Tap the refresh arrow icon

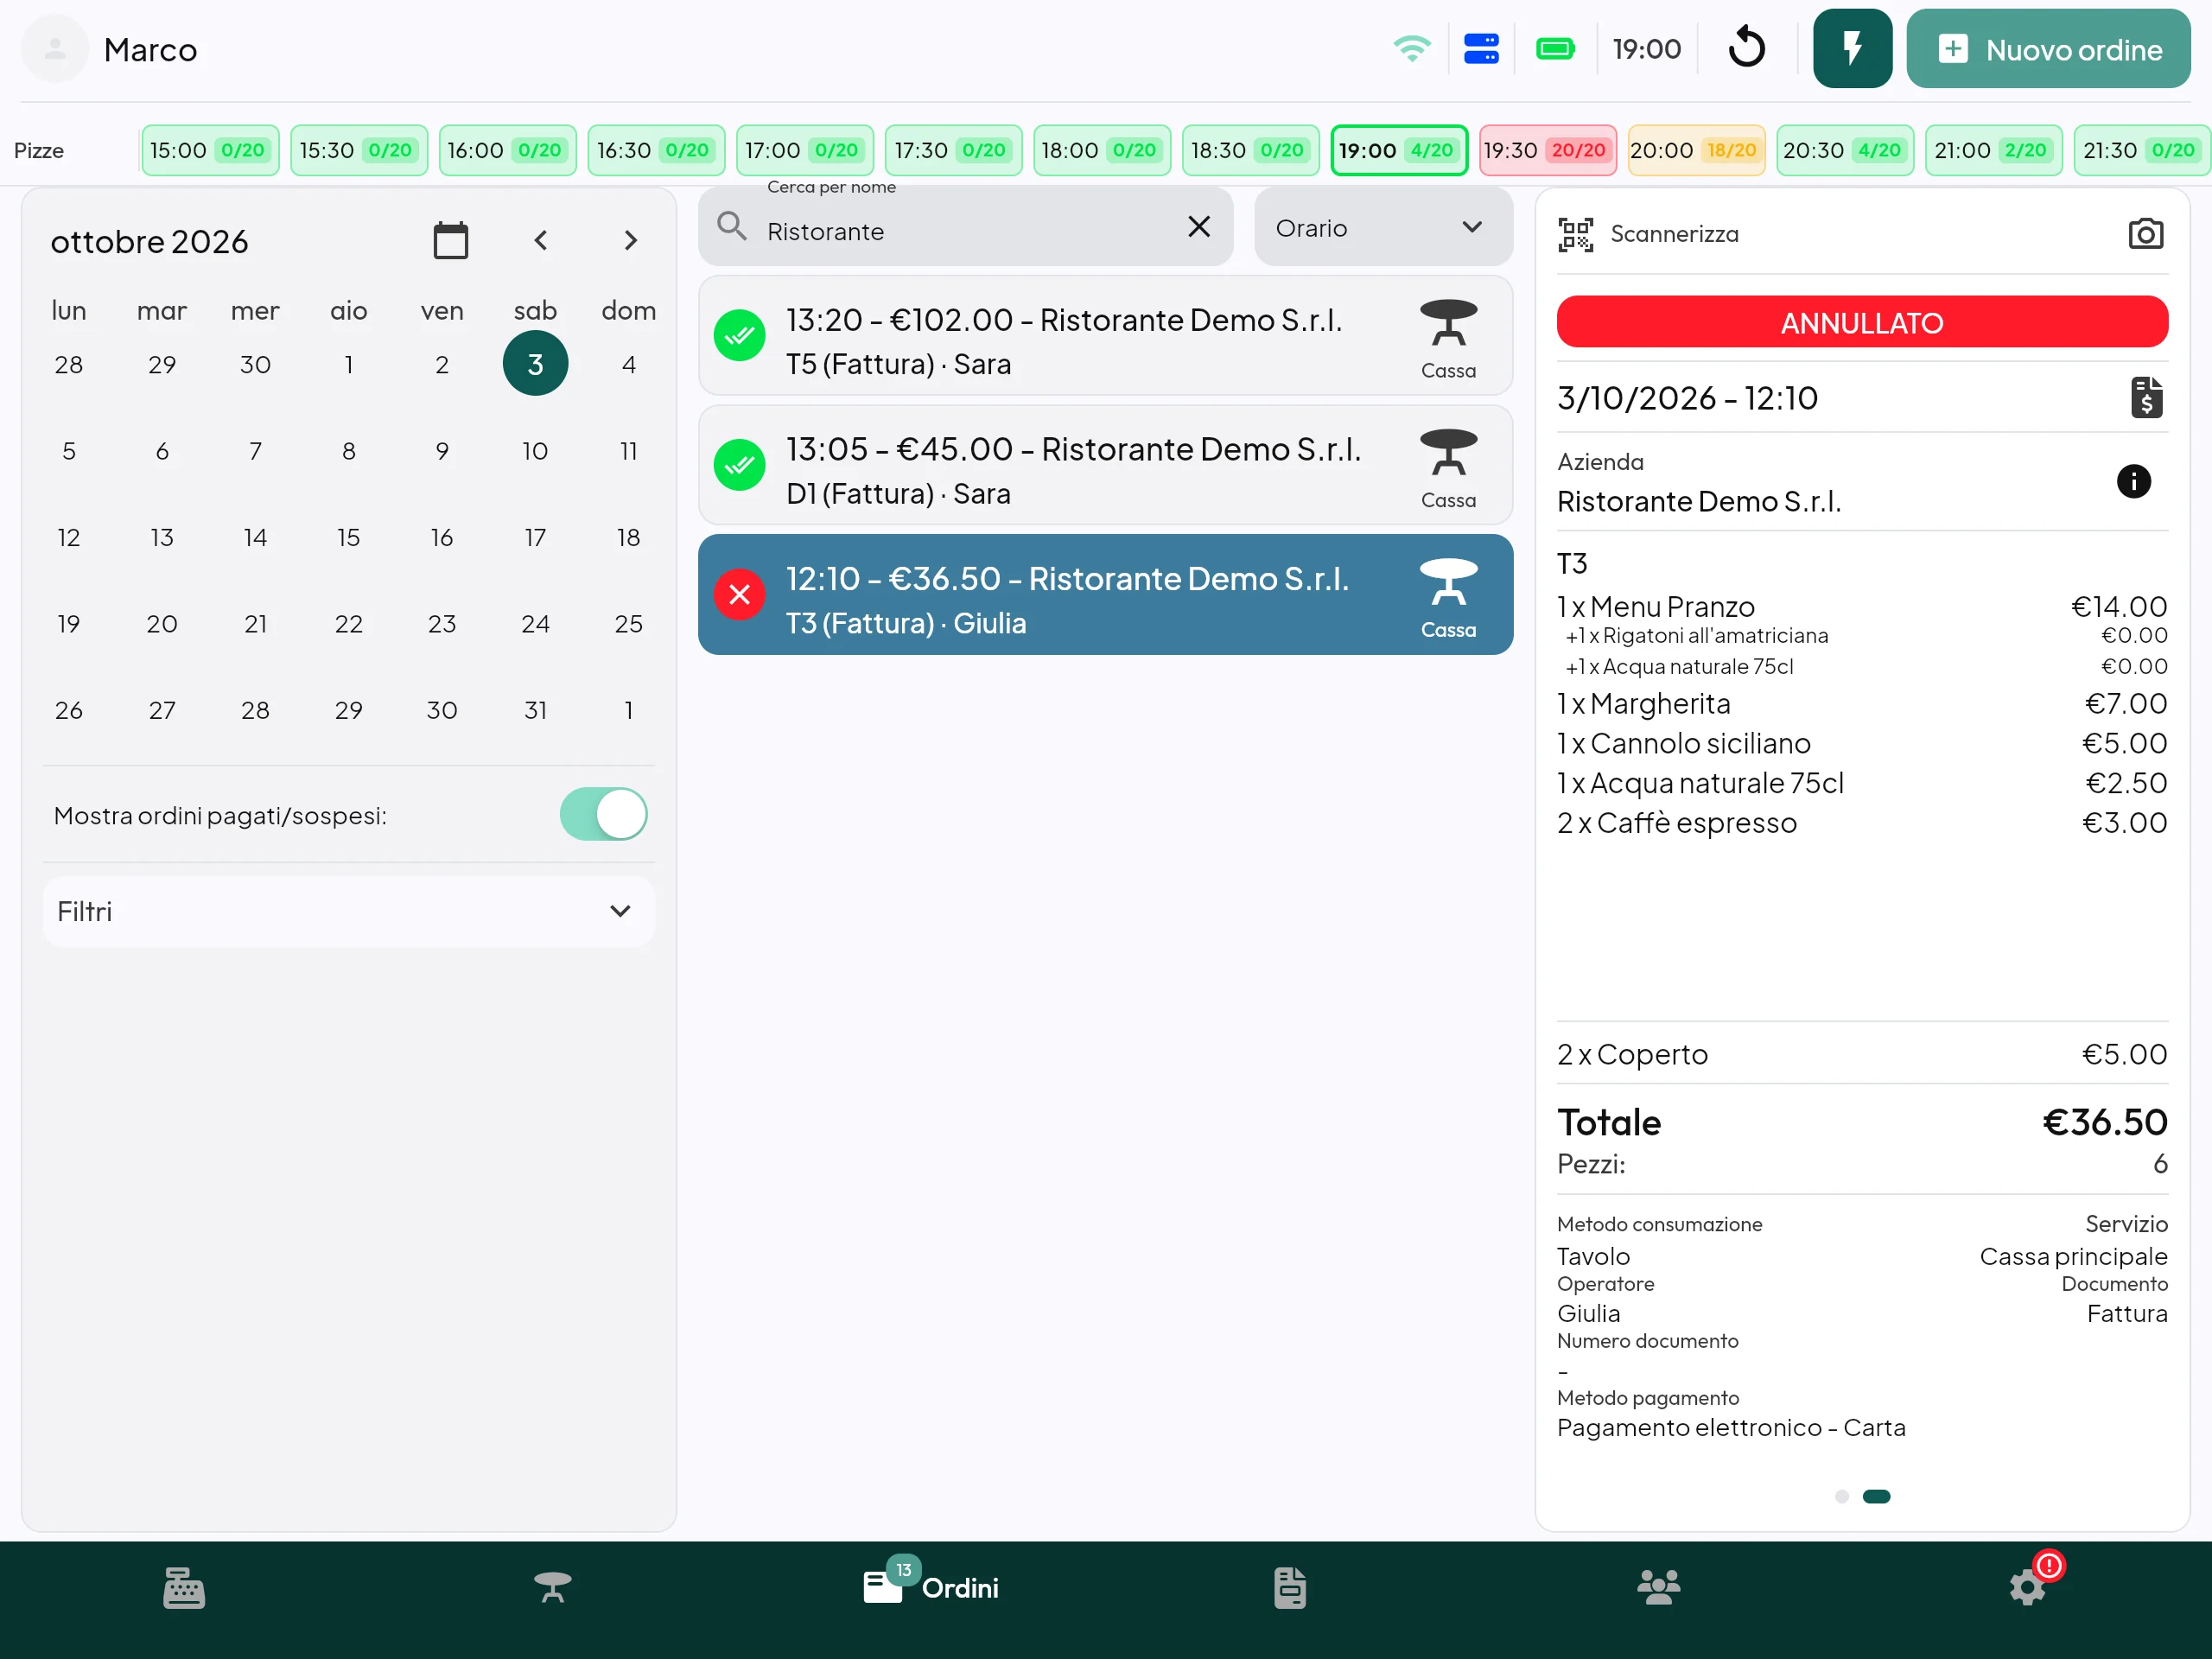click(1746, 48)
